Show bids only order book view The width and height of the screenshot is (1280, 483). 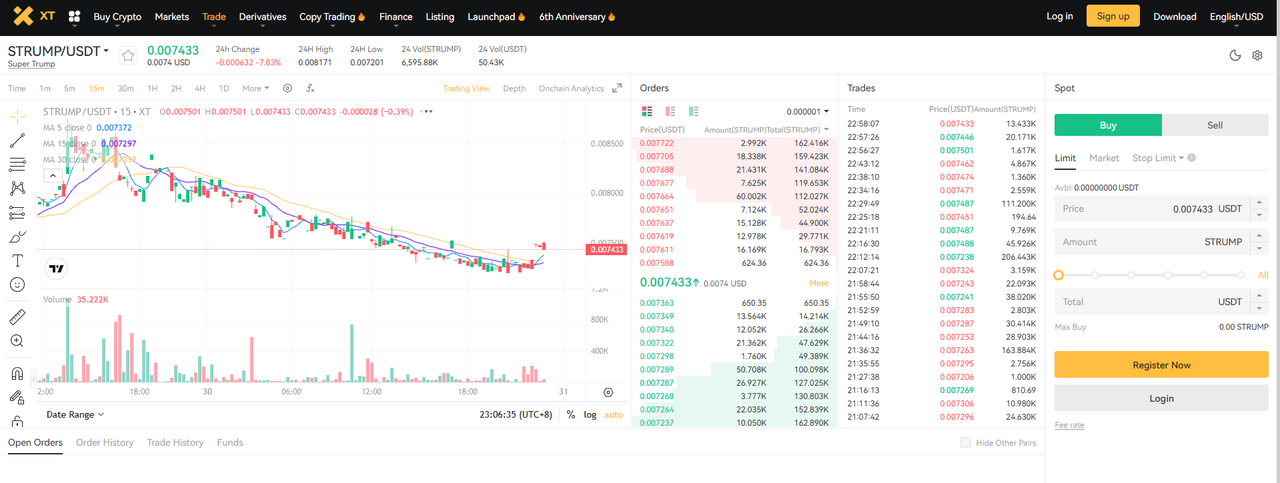tap(693, 111)
